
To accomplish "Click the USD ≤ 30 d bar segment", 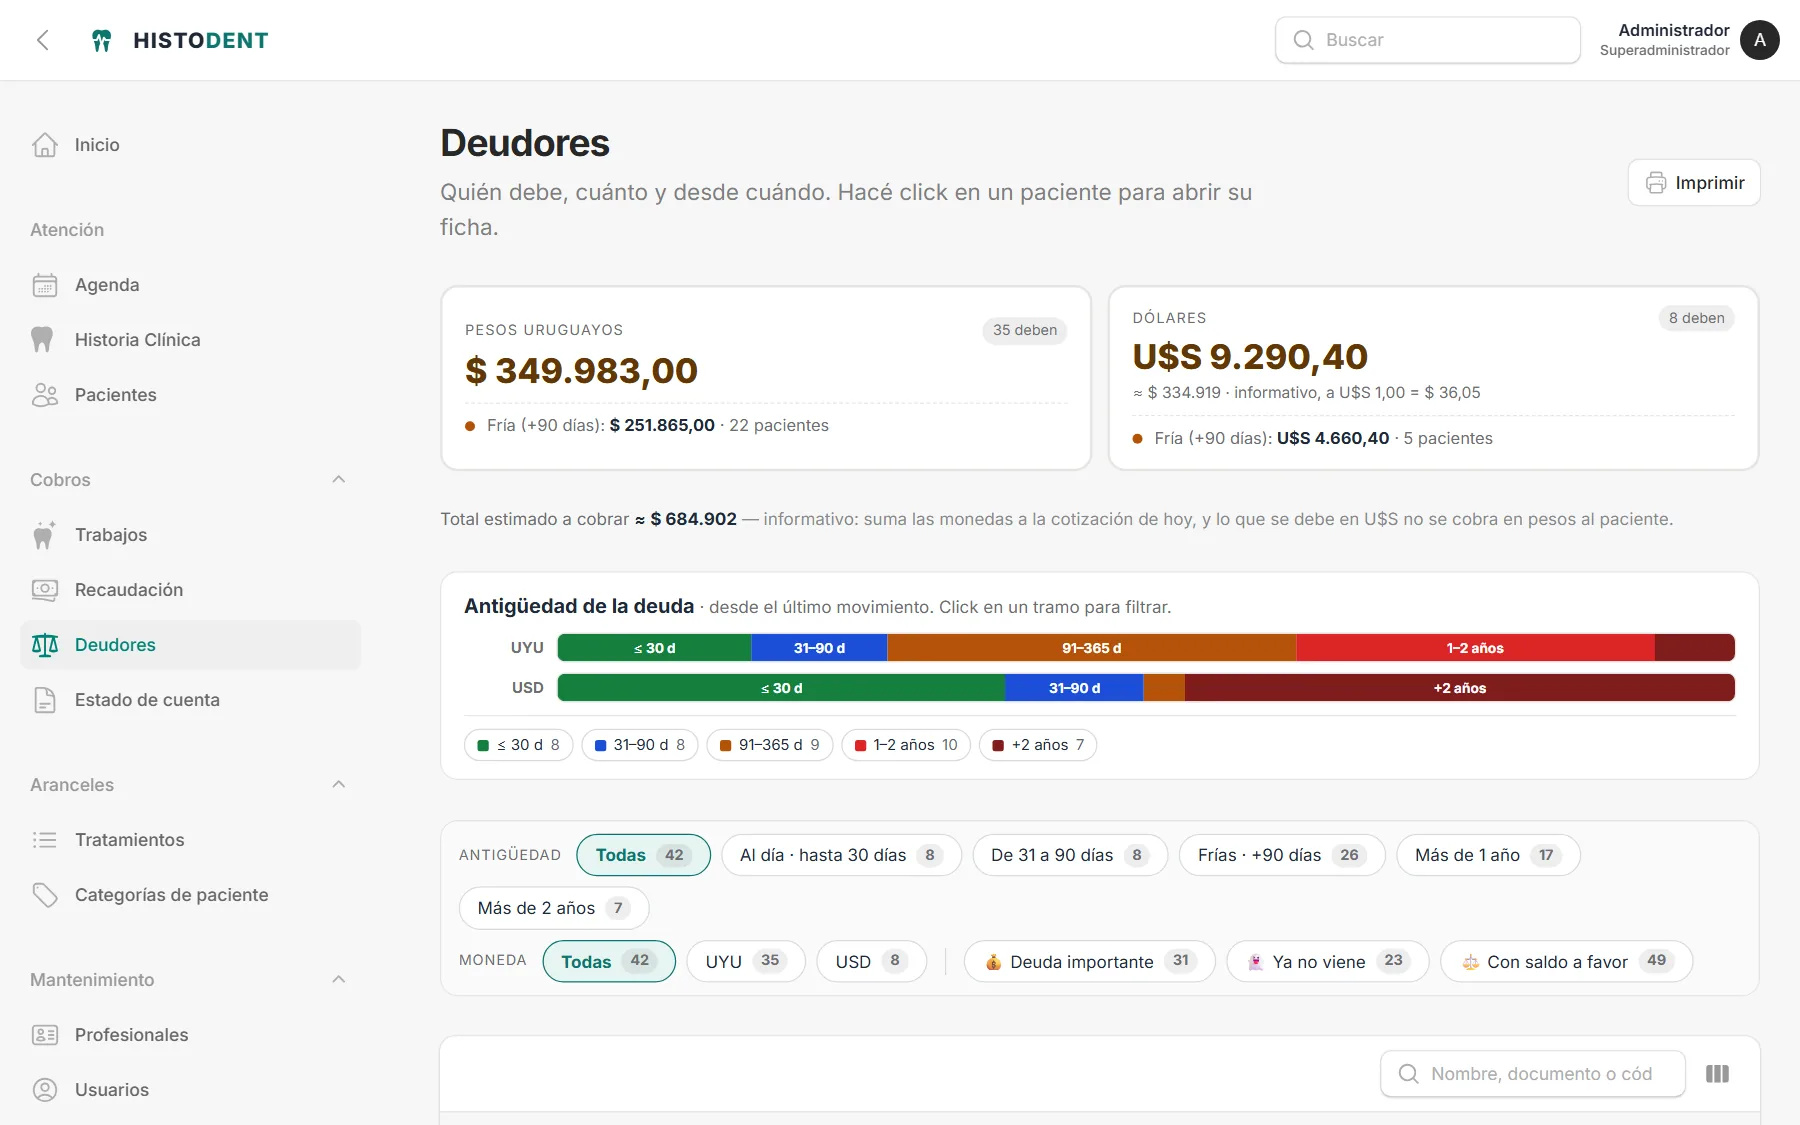I will [x=781, y=688].
